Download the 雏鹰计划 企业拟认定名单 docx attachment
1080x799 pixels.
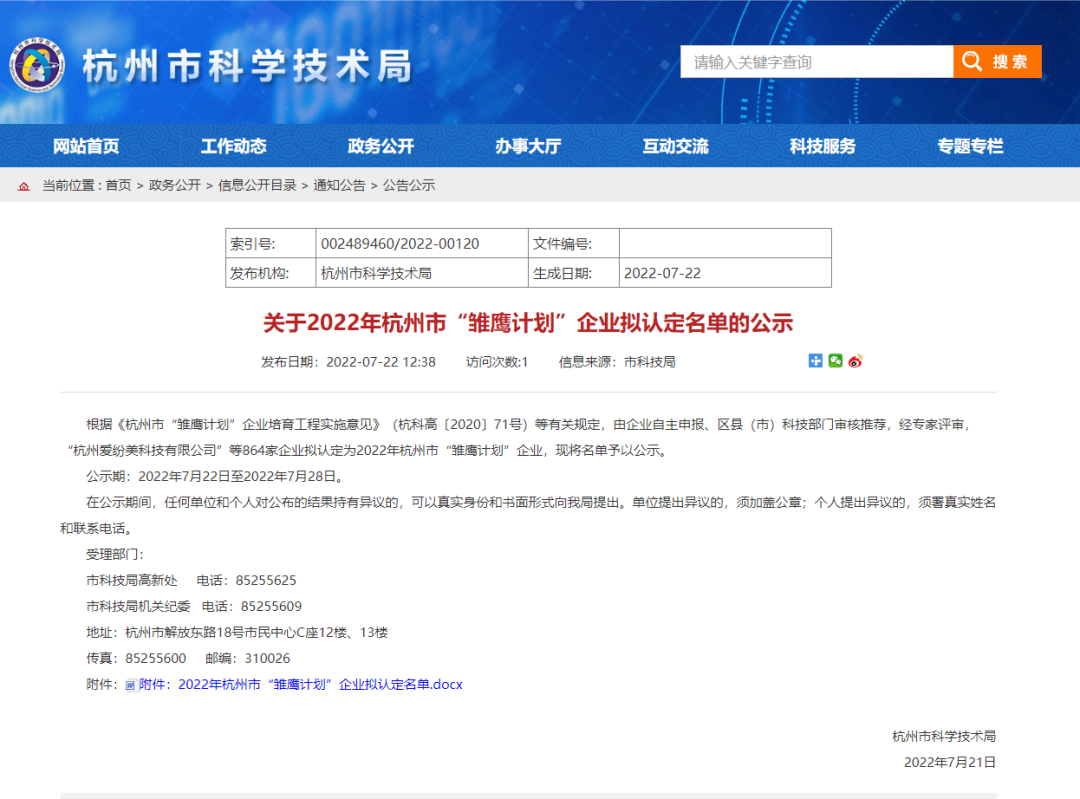(300, 684)
